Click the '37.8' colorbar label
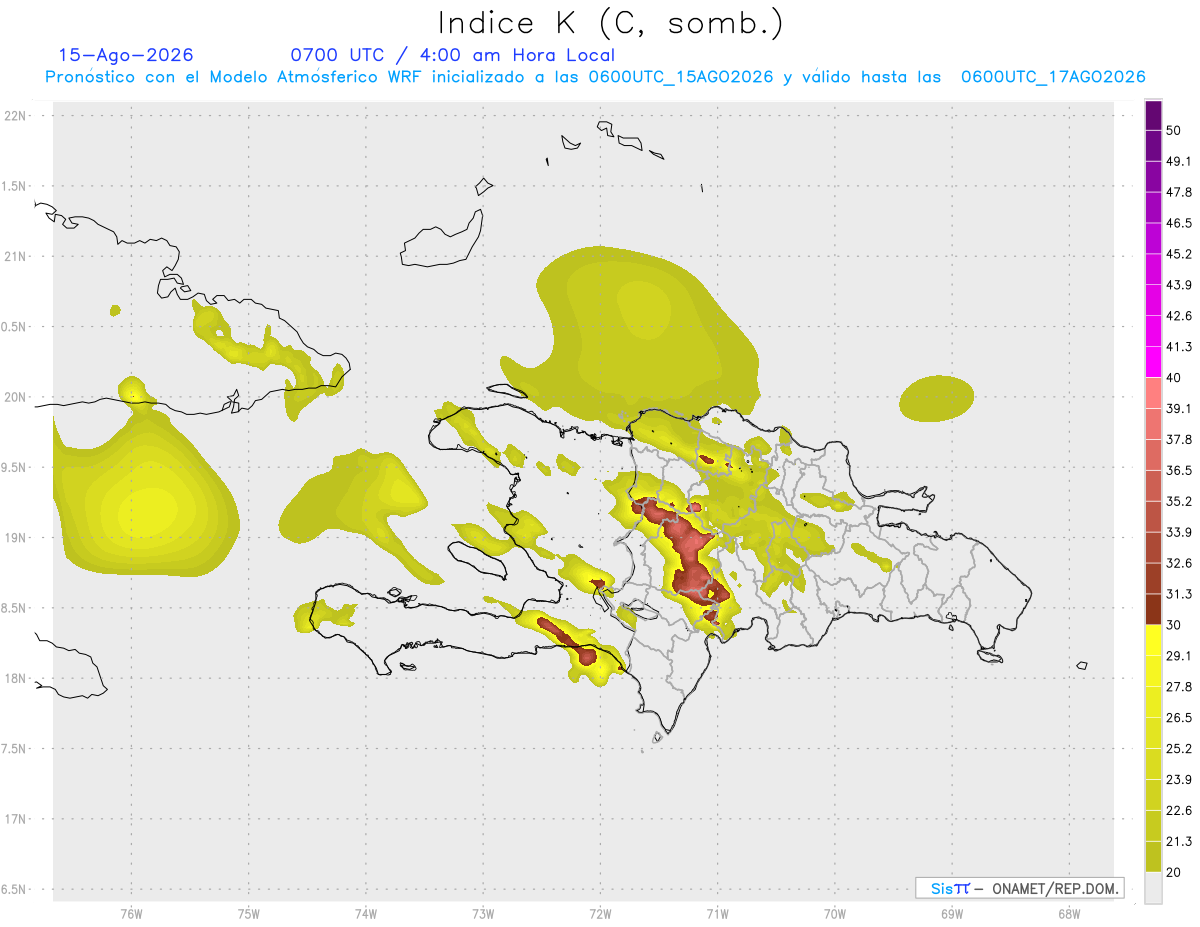1200x927 pixels. (1179, 439)
